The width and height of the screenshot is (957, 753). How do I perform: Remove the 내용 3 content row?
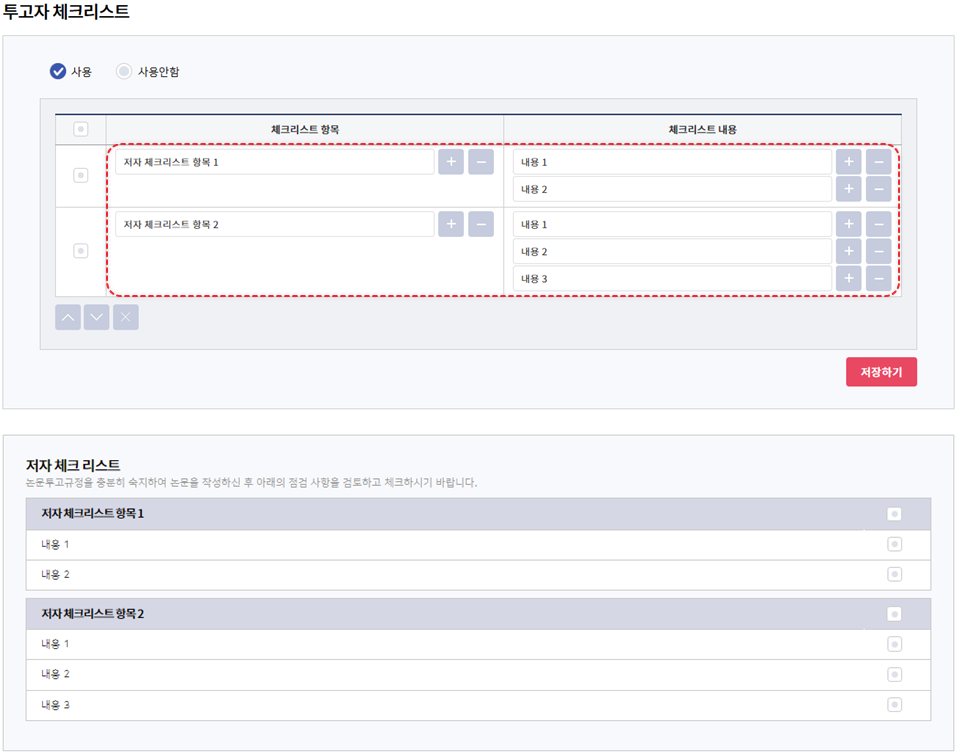[x=878, y=279]
